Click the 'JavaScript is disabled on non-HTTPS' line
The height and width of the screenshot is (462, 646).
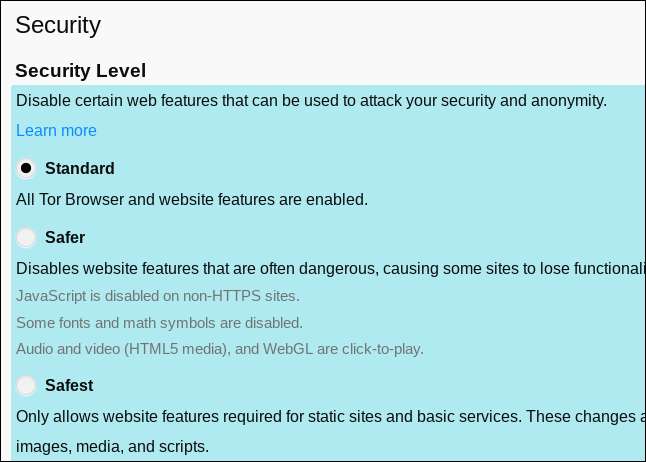(x=158, y=296)
